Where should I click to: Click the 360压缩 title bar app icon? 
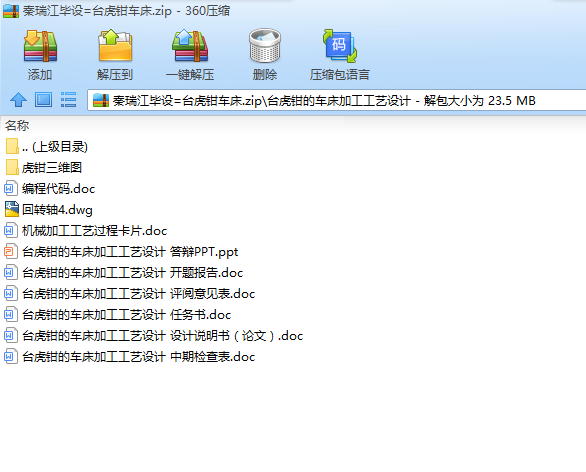(11, 10)
